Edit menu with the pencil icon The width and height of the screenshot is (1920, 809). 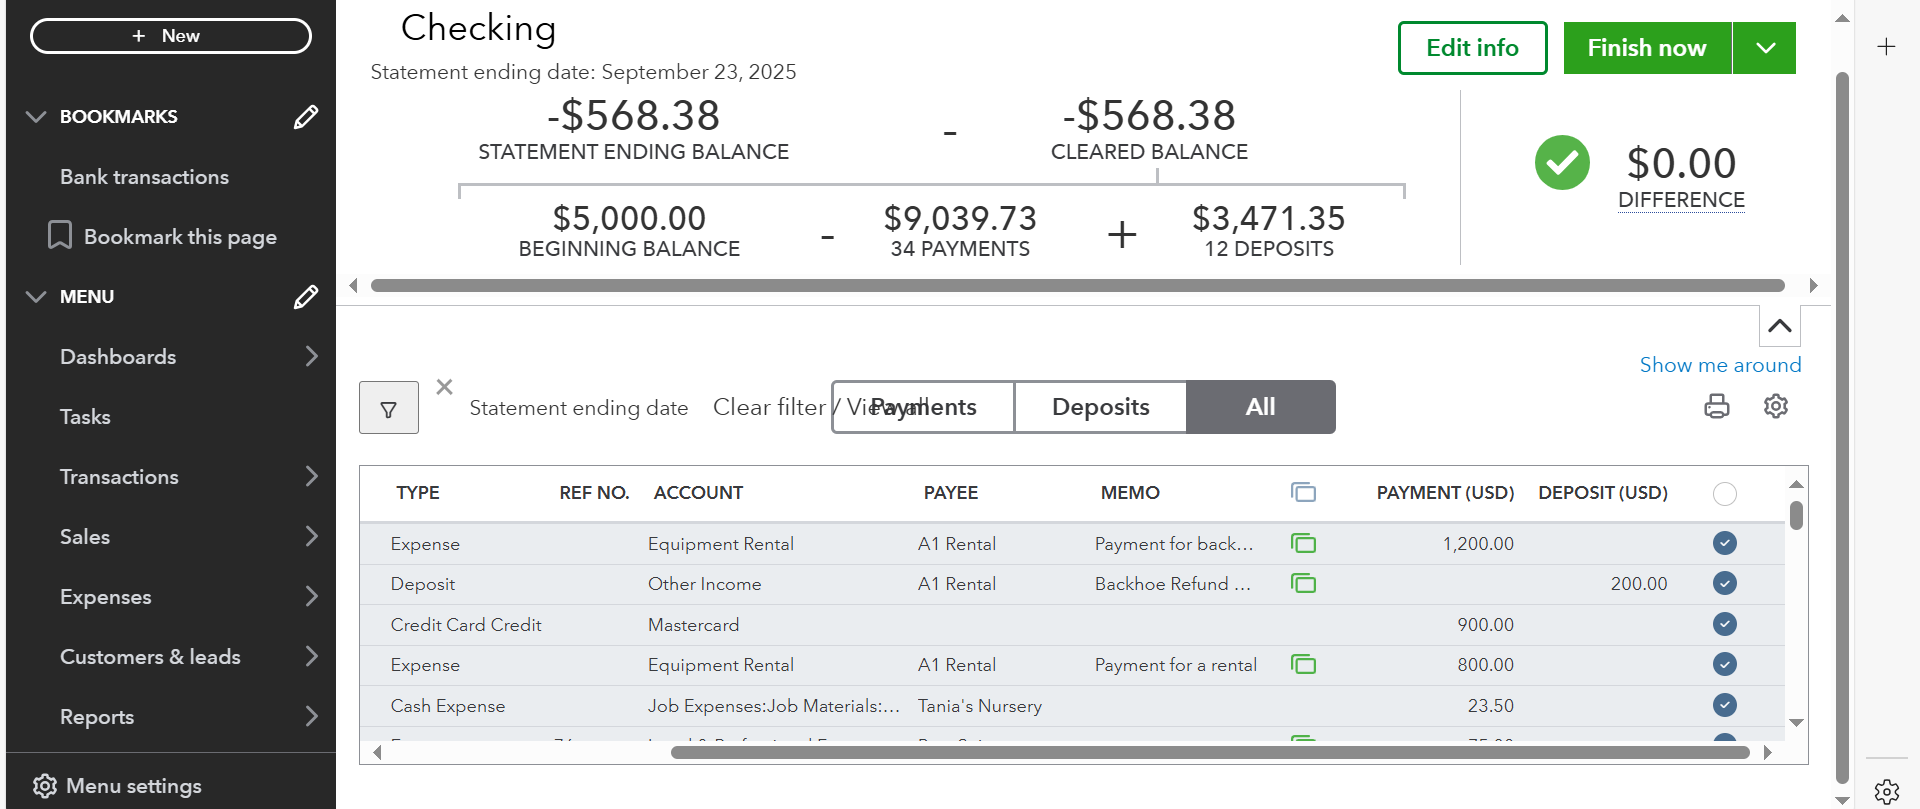pos(306,297)
